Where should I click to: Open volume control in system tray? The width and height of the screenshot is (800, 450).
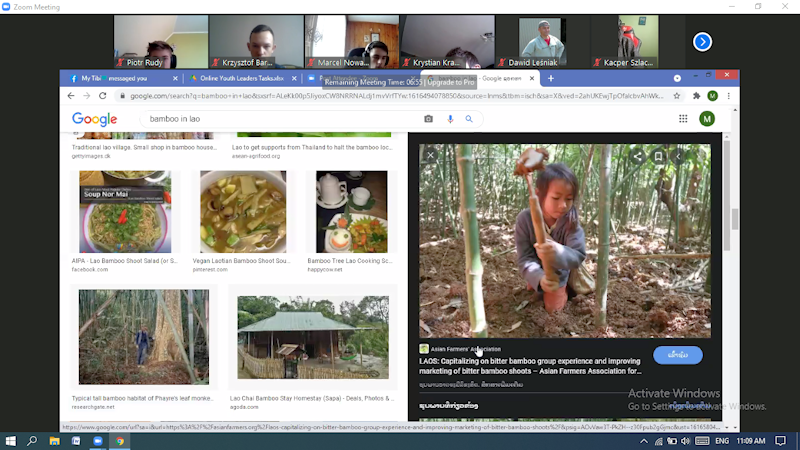(685, 441)
